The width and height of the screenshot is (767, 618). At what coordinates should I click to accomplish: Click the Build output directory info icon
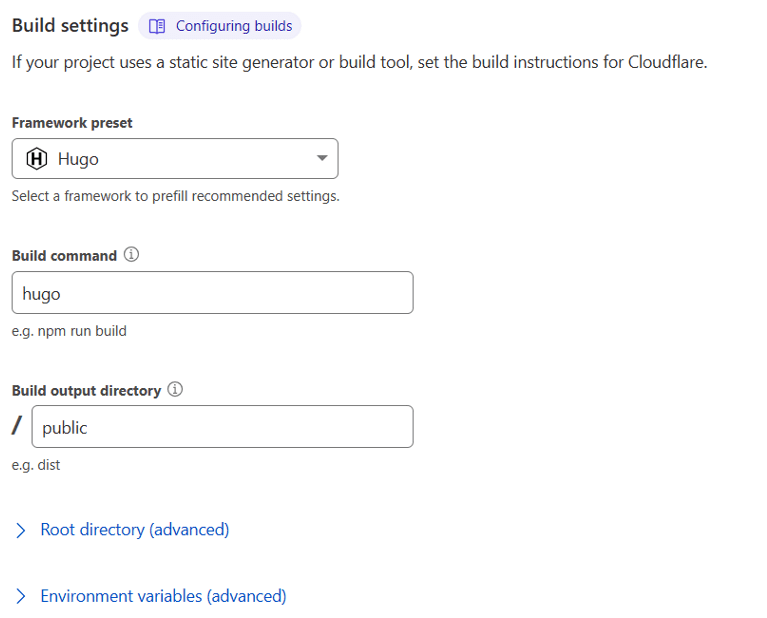pos(175,390)
